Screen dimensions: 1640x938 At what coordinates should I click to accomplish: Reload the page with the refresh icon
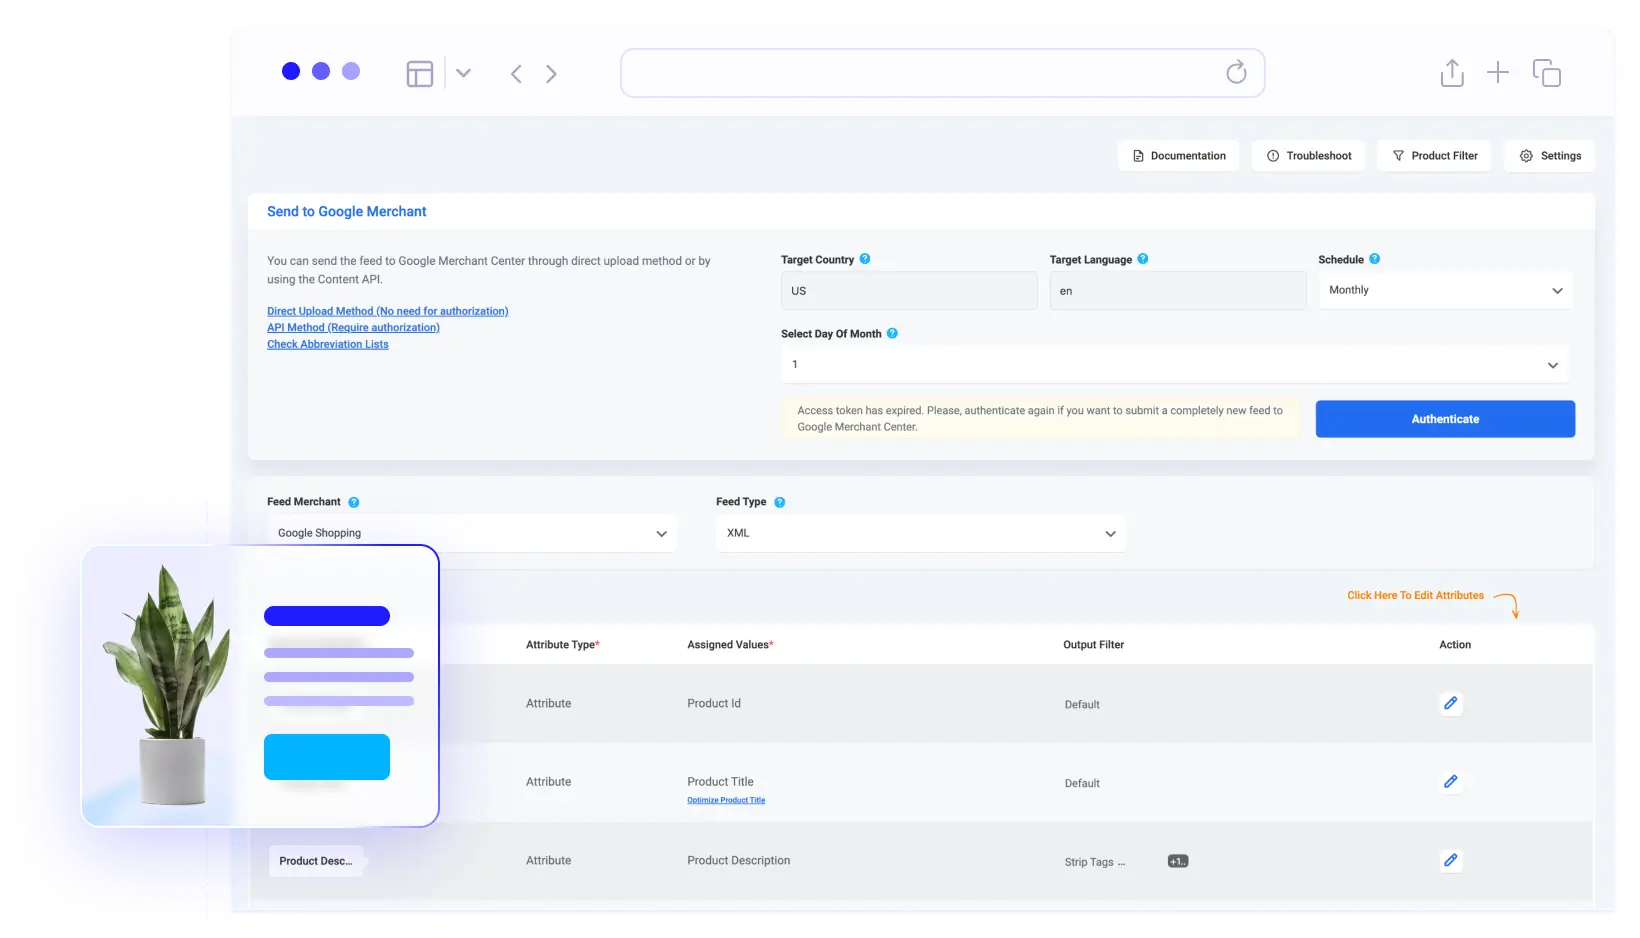(1236, 72)
